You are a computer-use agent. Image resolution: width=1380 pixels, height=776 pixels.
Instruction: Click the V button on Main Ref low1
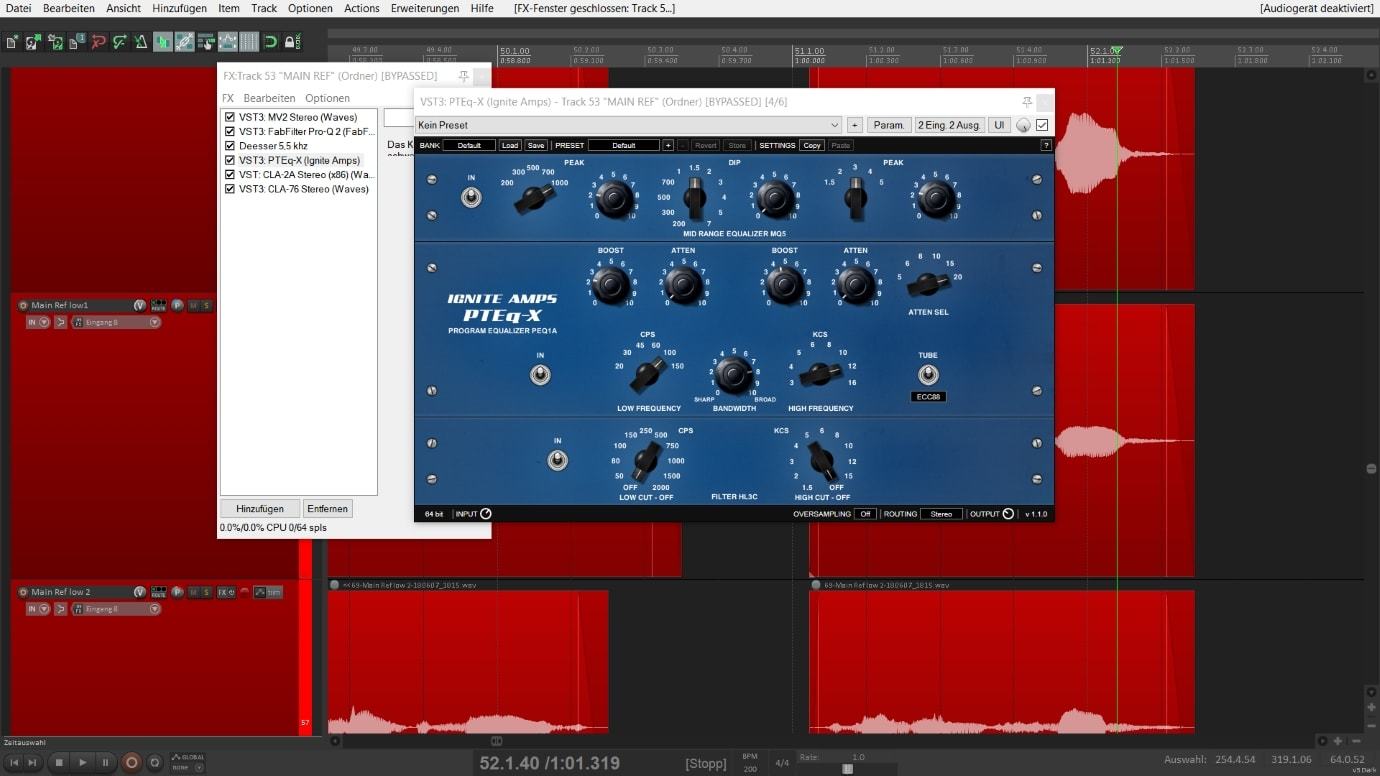pos(140,305)
